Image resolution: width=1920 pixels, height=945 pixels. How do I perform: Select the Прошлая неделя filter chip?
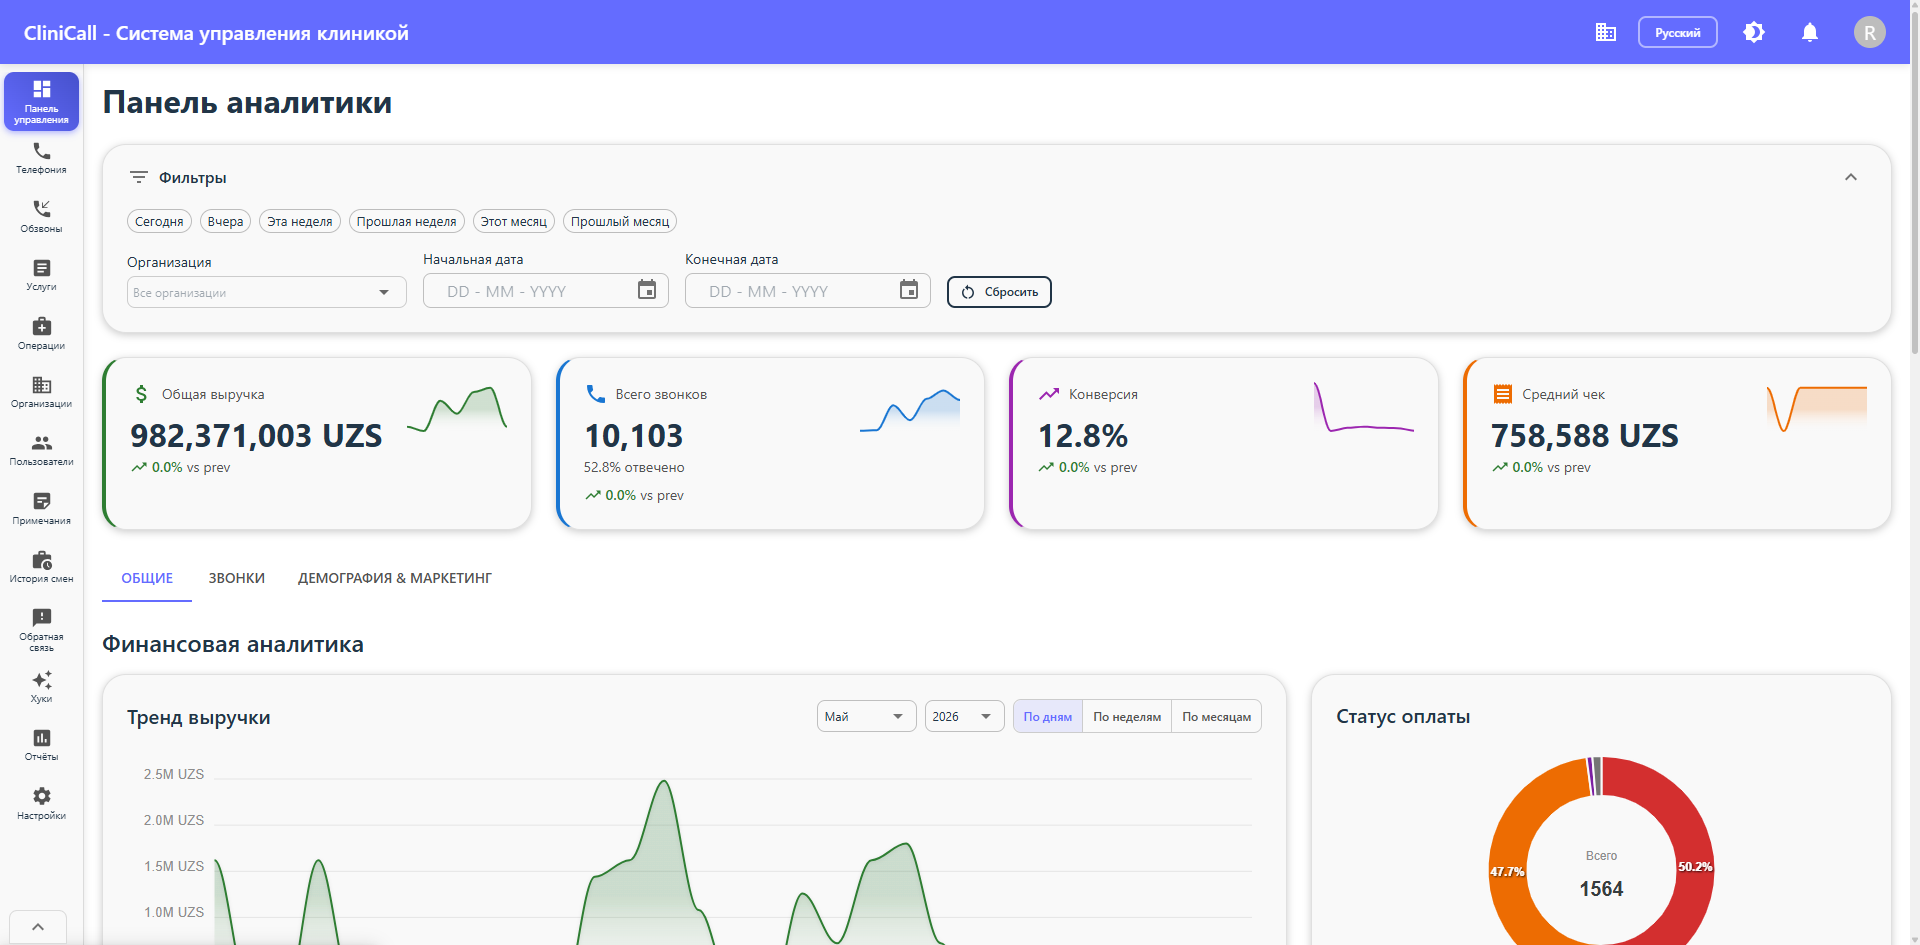click(x=406, y=221)
